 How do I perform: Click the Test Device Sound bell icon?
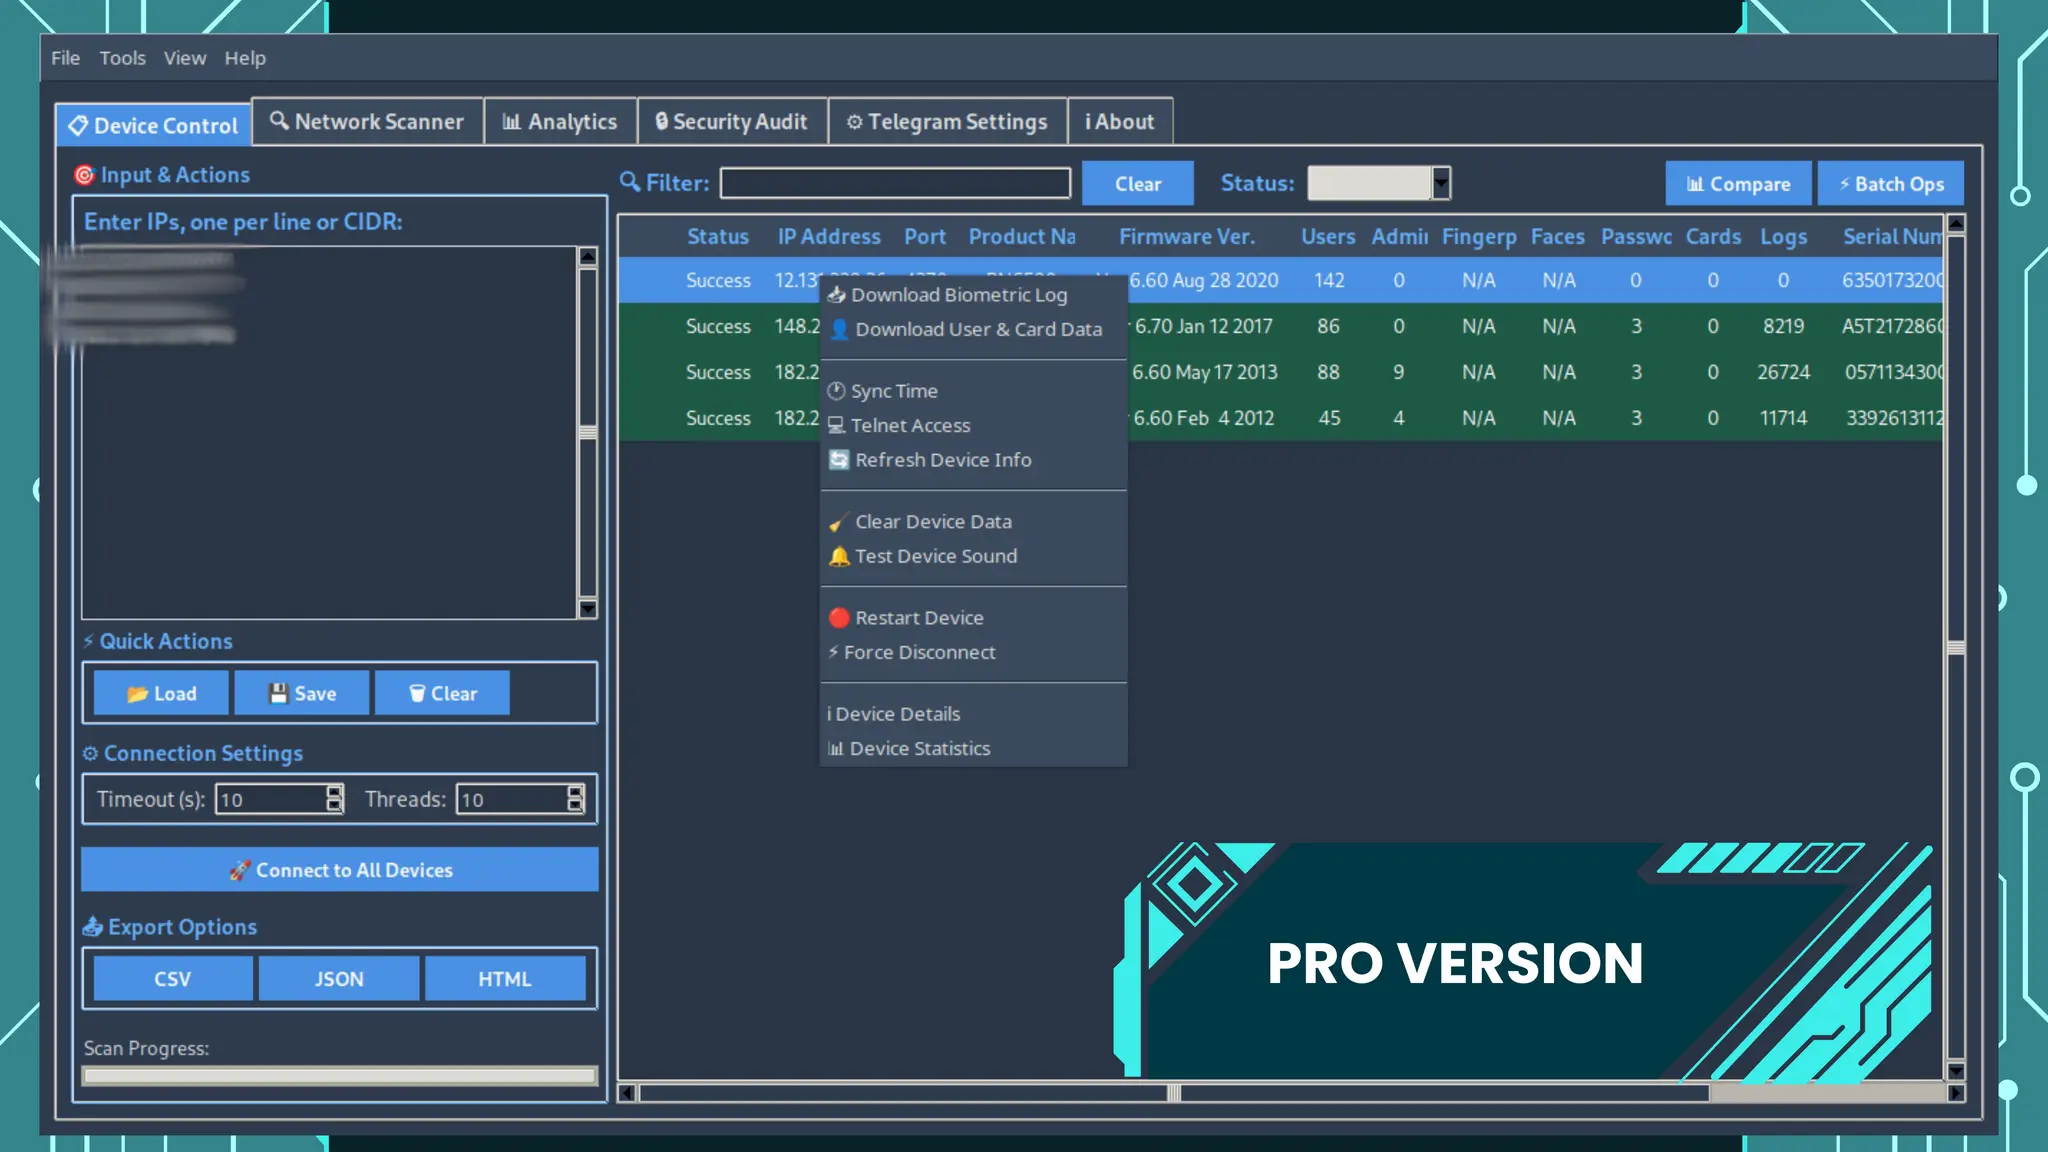point(839,556)
